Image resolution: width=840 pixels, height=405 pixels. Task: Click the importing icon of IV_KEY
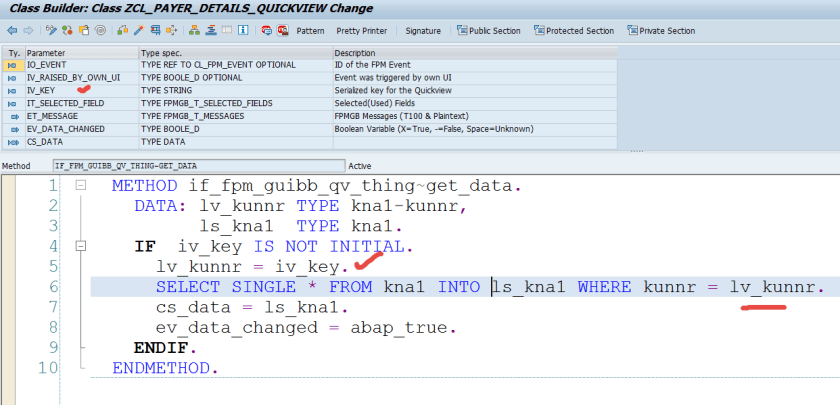(13, 91)
